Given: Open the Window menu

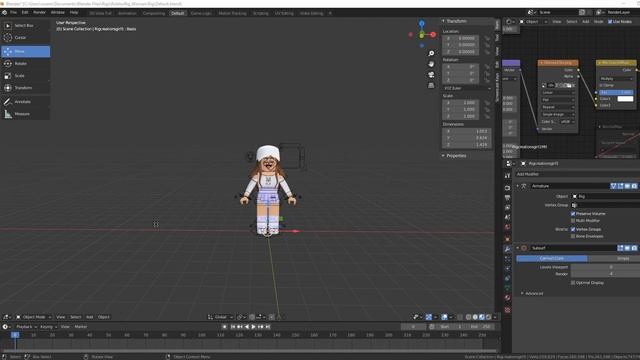Looking at the screenshot, I should 58,13.
